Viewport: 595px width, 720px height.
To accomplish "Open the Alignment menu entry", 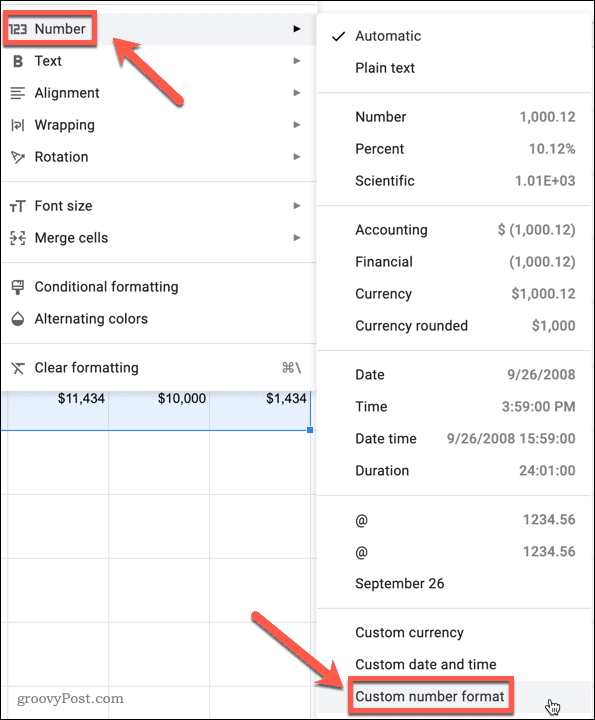I will click(x=158, y=93).
